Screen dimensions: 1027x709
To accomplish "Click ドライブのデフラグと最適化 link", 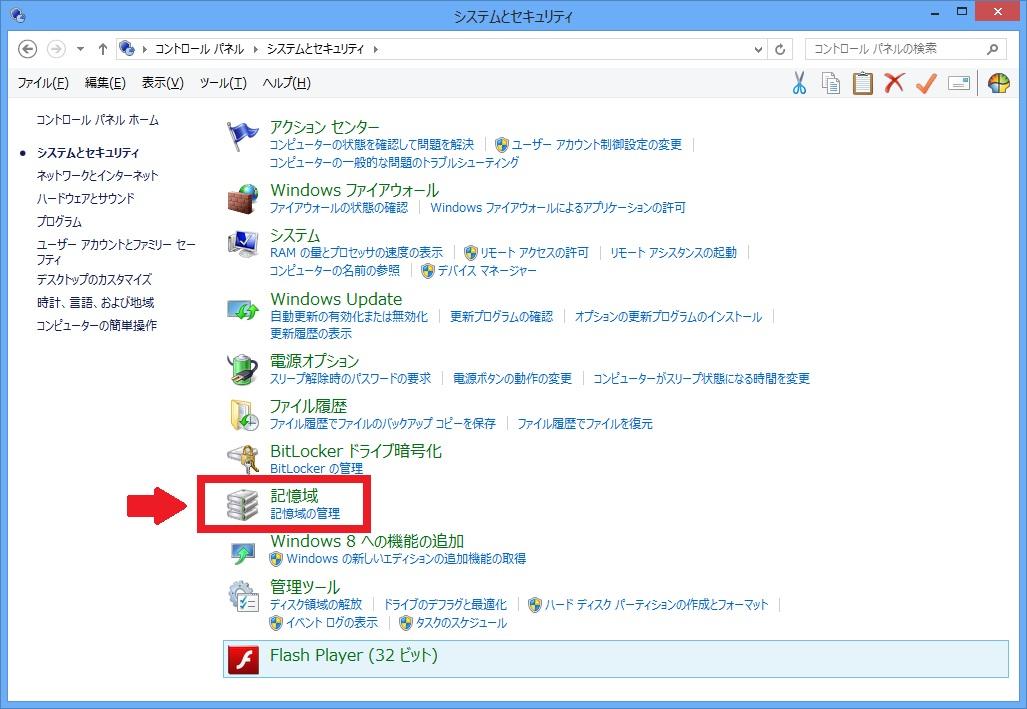I will tap(445, 604).
